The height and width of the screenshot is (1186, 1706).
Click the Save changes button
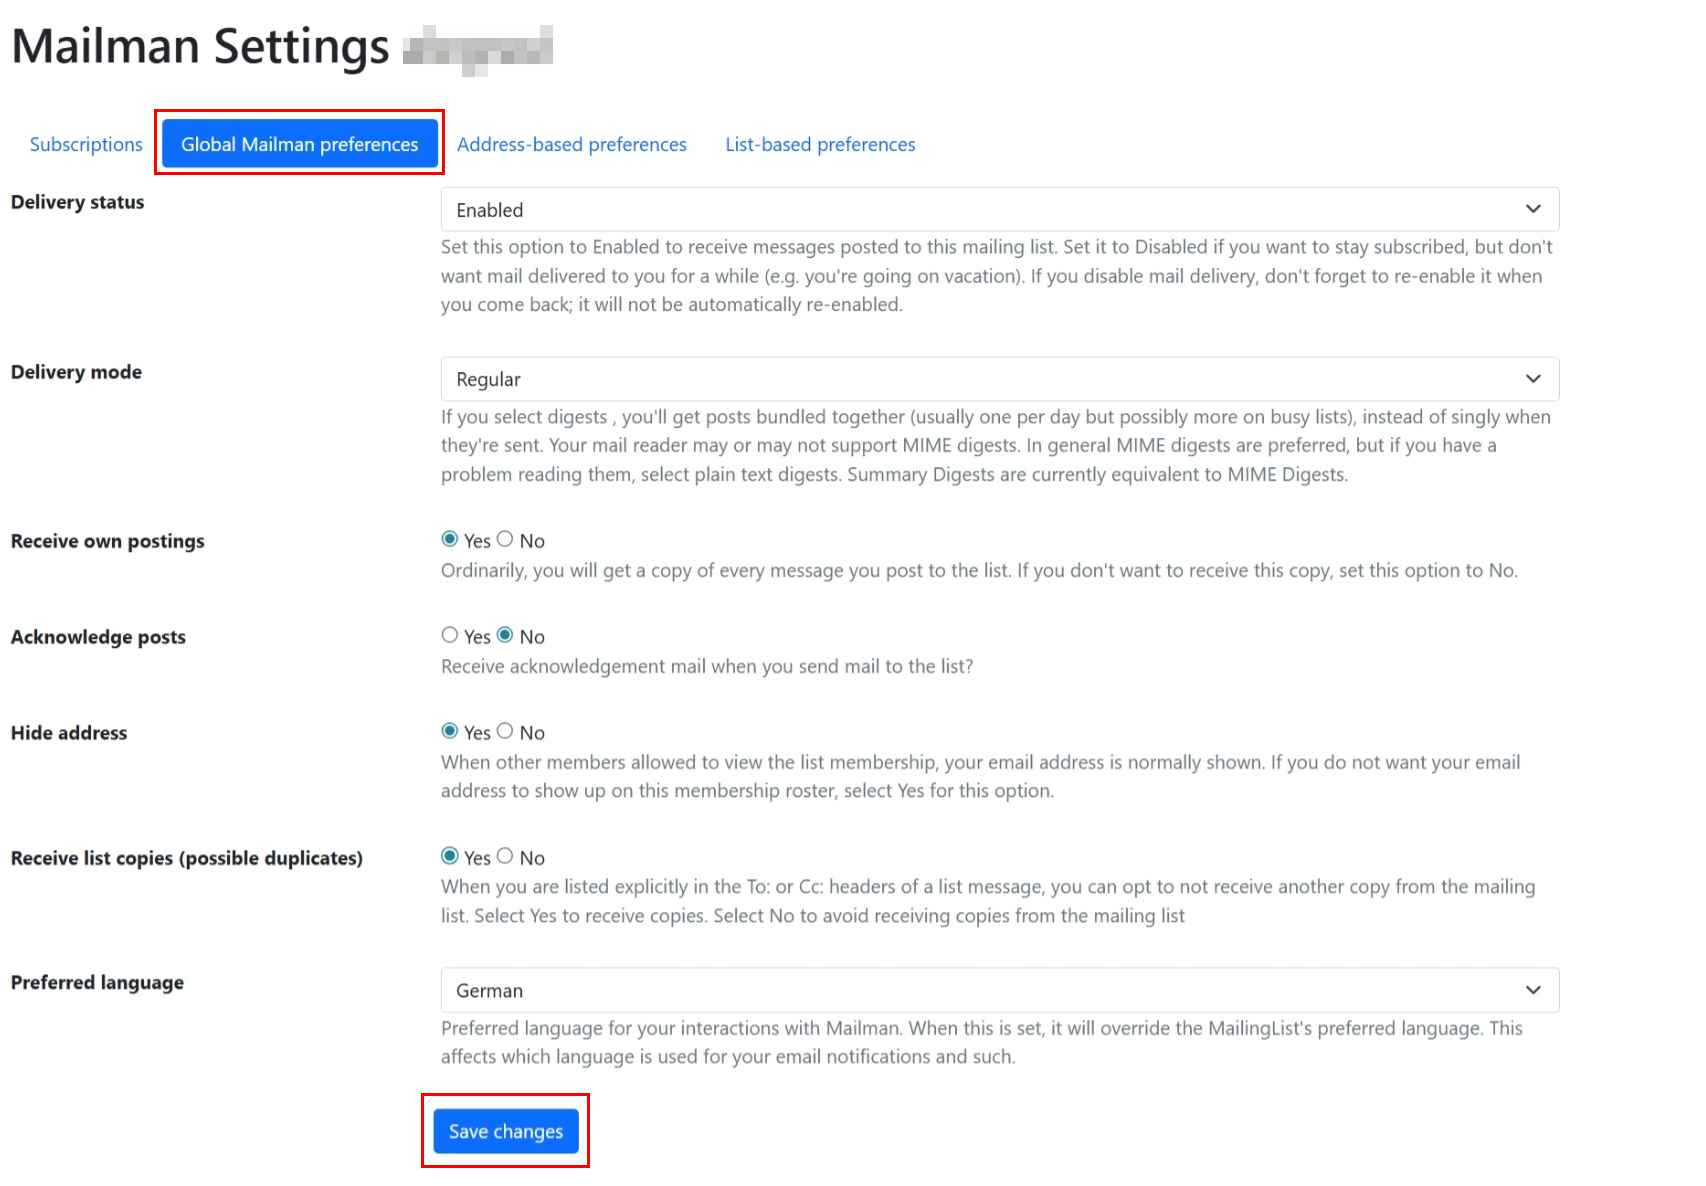click(x=505, y=1131)
